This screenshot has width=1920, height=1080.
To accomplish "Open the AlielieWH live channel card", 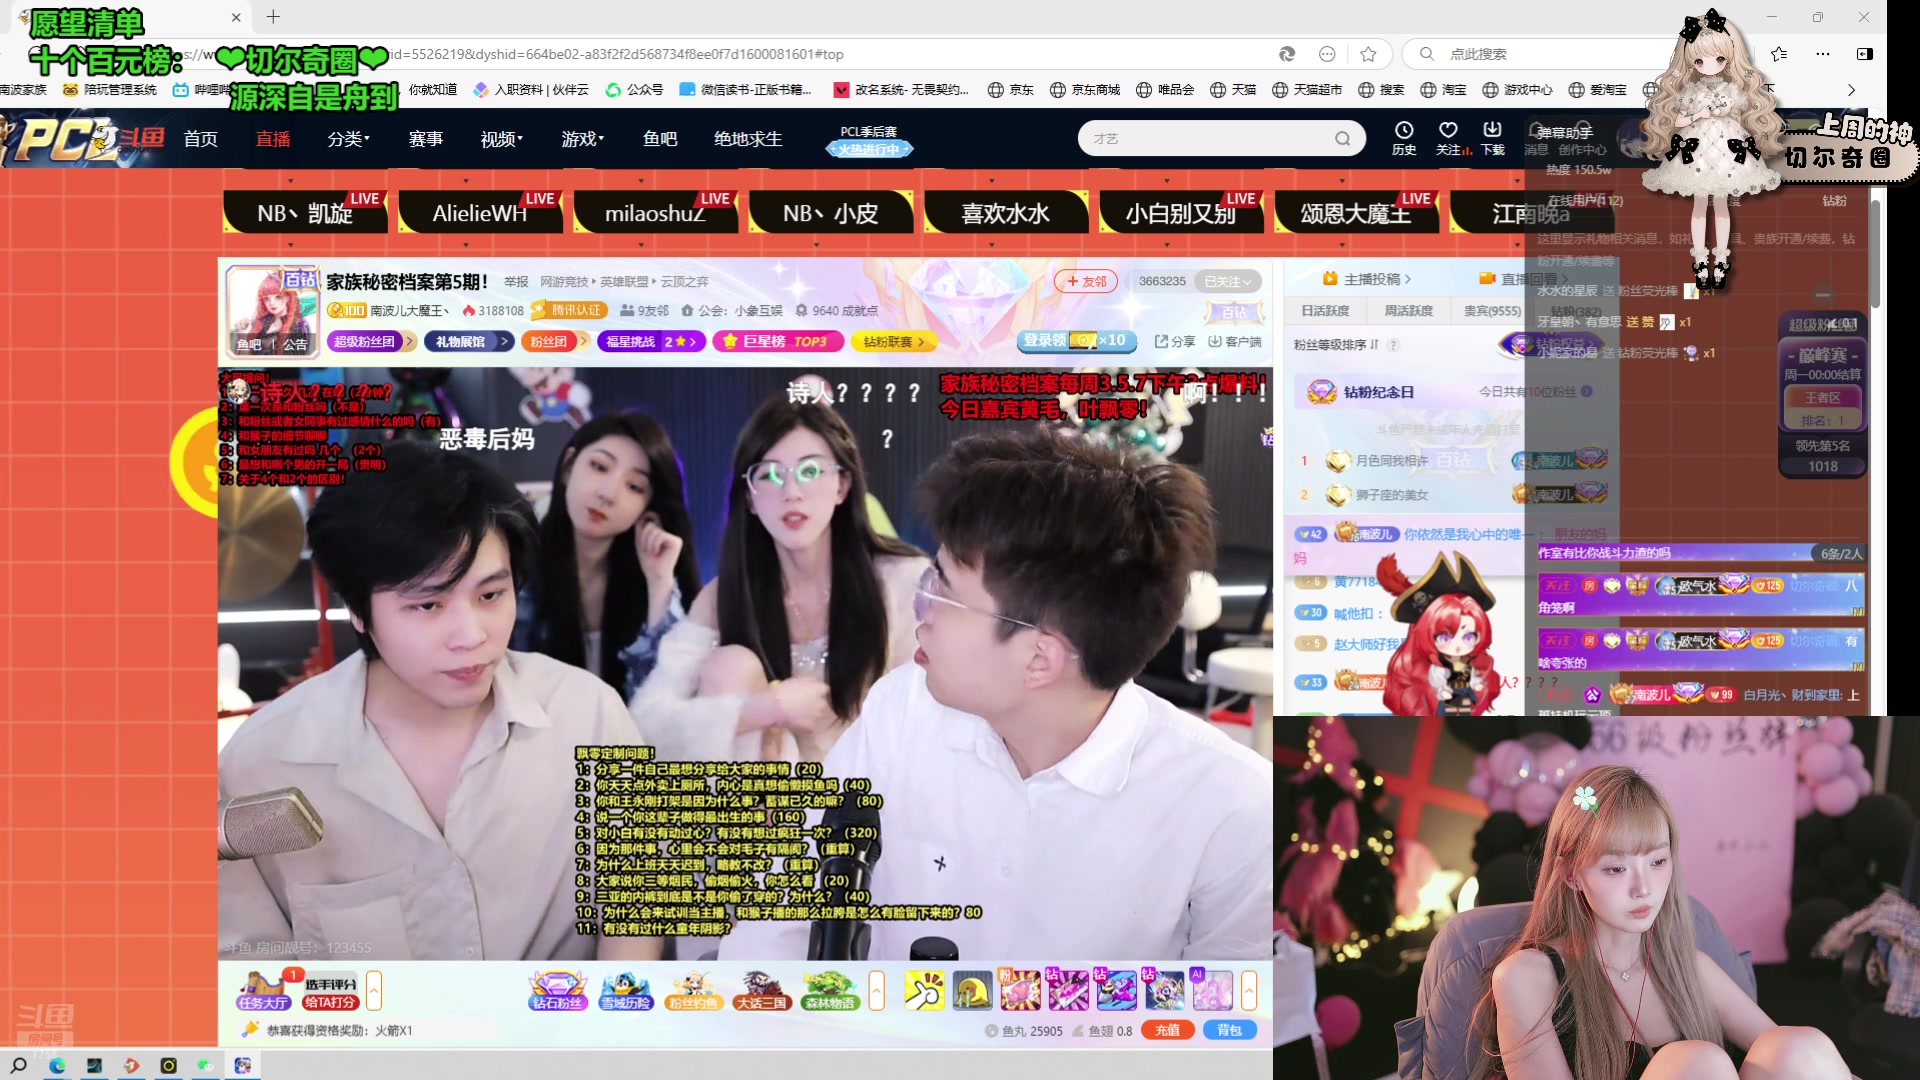I will (480, 212).
